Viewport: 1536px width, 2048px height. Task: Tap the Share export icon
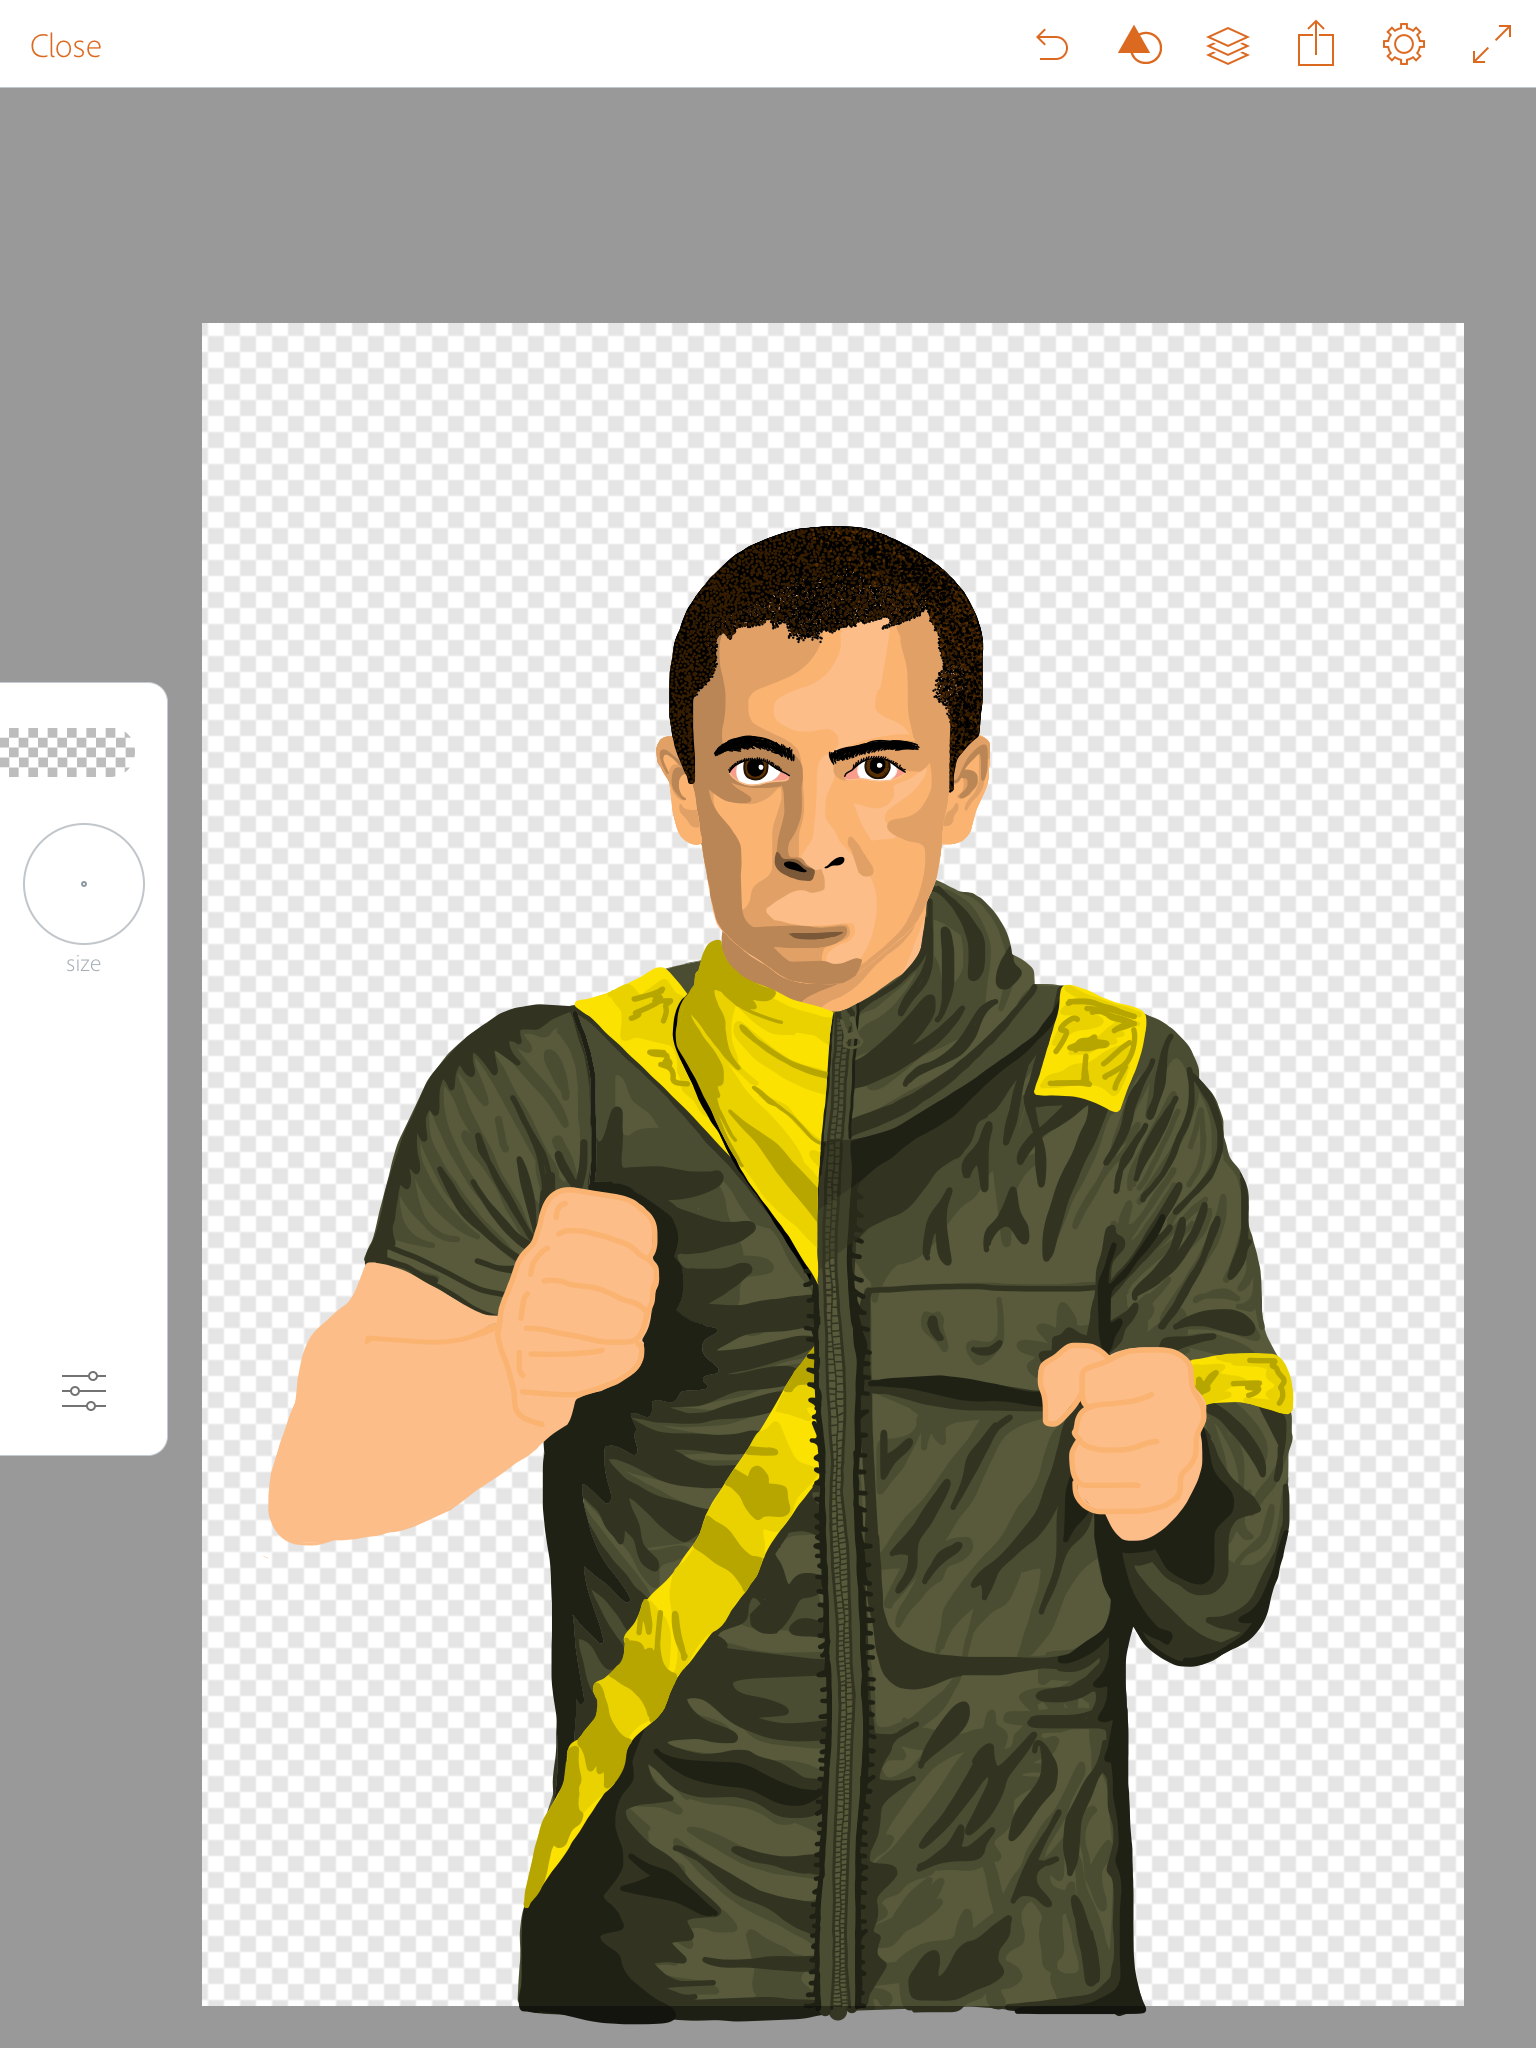click(1316, 44)
